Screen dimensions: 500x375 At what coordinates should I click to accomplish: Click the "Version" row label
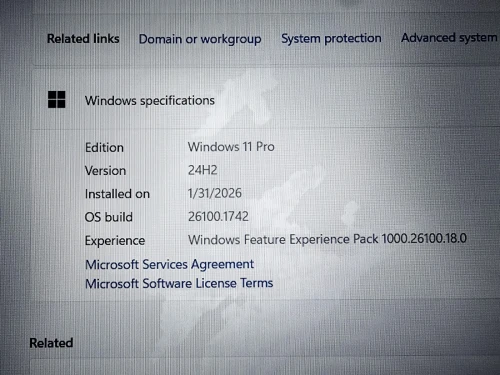pyautogui.click(x=105, y=171)
